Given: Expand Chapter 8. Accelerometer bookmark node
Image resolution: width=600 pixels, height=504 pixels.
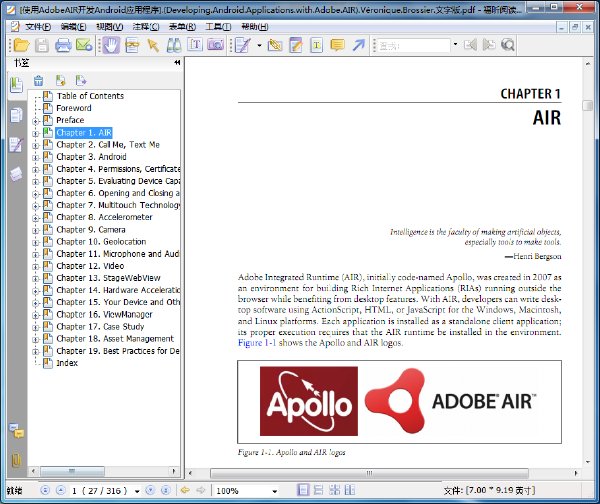Looking at the screenshot, I should click(x=36, y=218).
